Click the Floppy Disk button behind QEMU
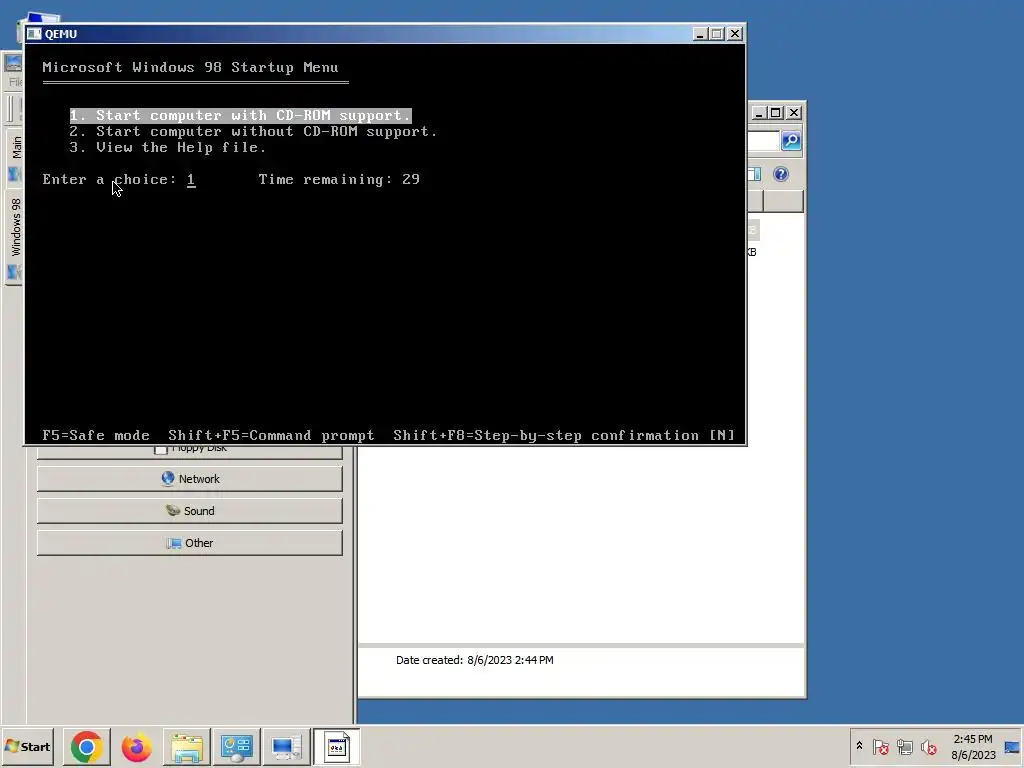 [189, 451]
